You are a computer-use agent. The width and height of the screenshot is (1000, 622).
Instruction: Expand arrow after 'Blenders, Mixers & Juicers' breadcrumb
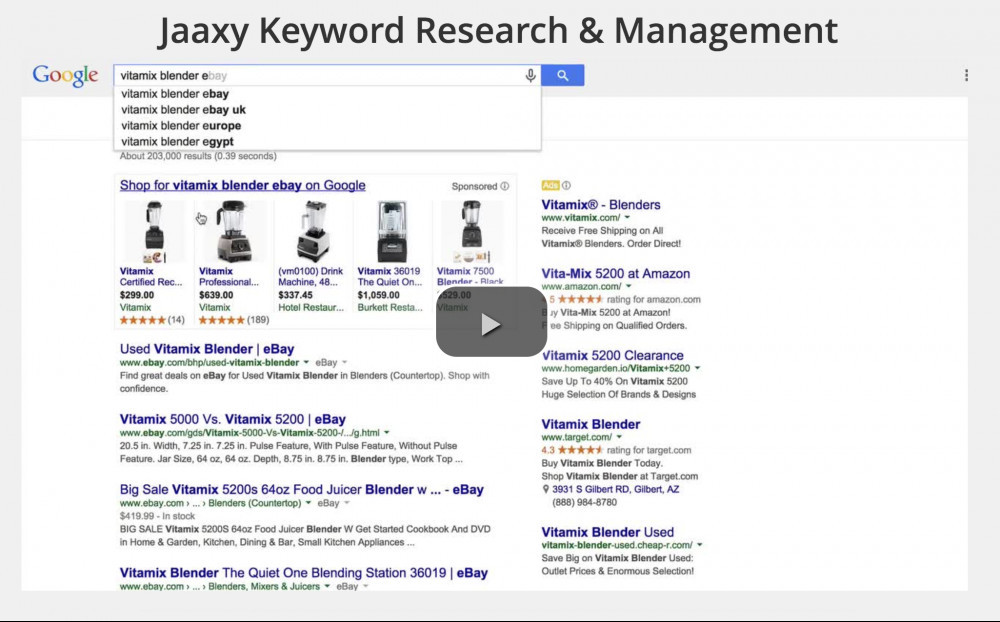point(327,586)
